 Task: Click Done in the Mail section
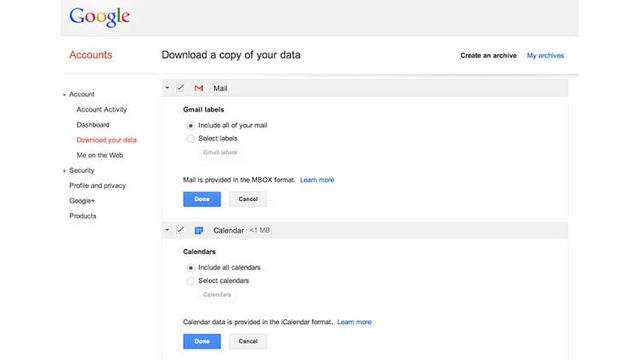click(202, 199)
